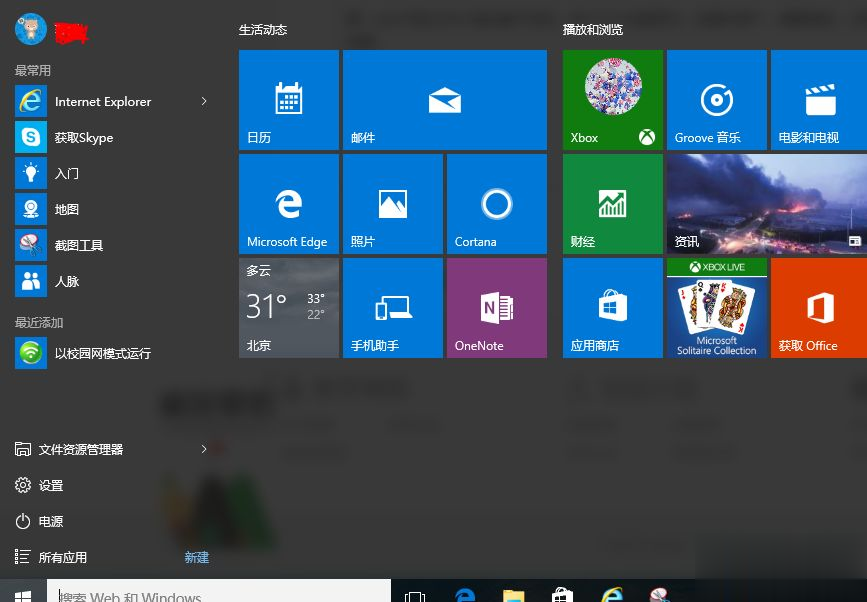Open File Explorer from the taskbar
Viewport: 867px width, 602px height.
513,593
